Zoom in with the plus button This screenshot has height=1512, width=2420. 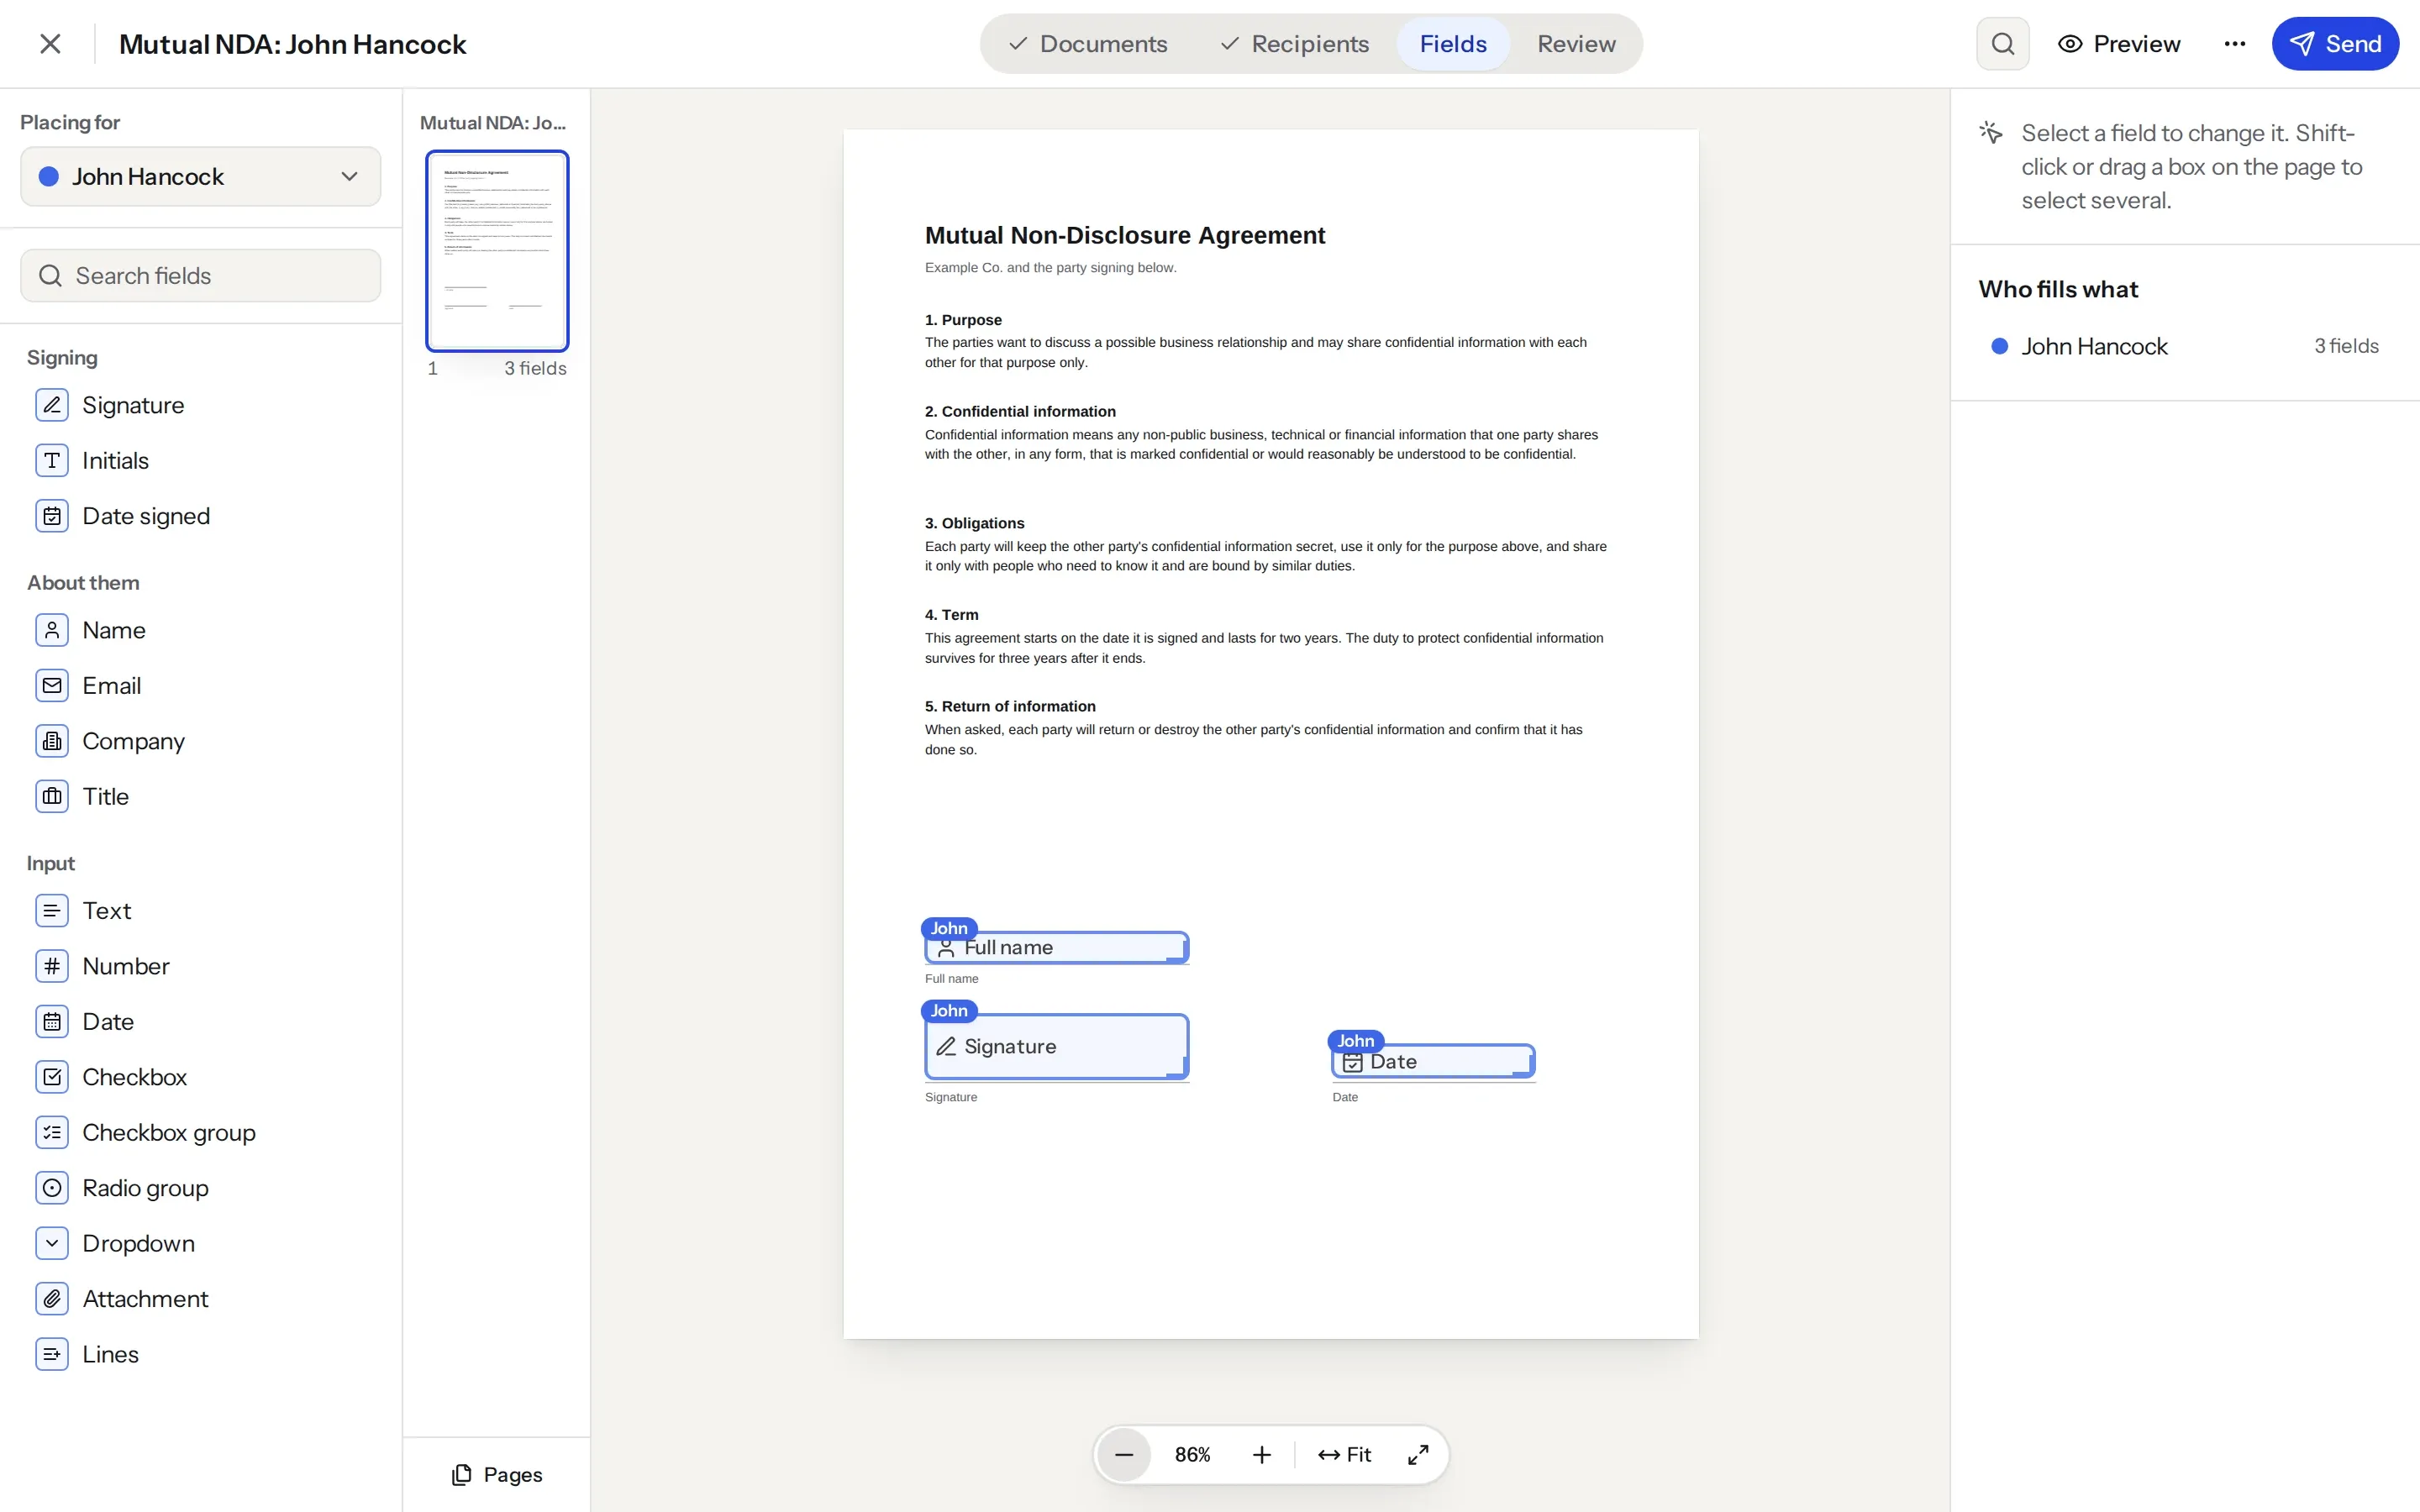(1262, 1455)
